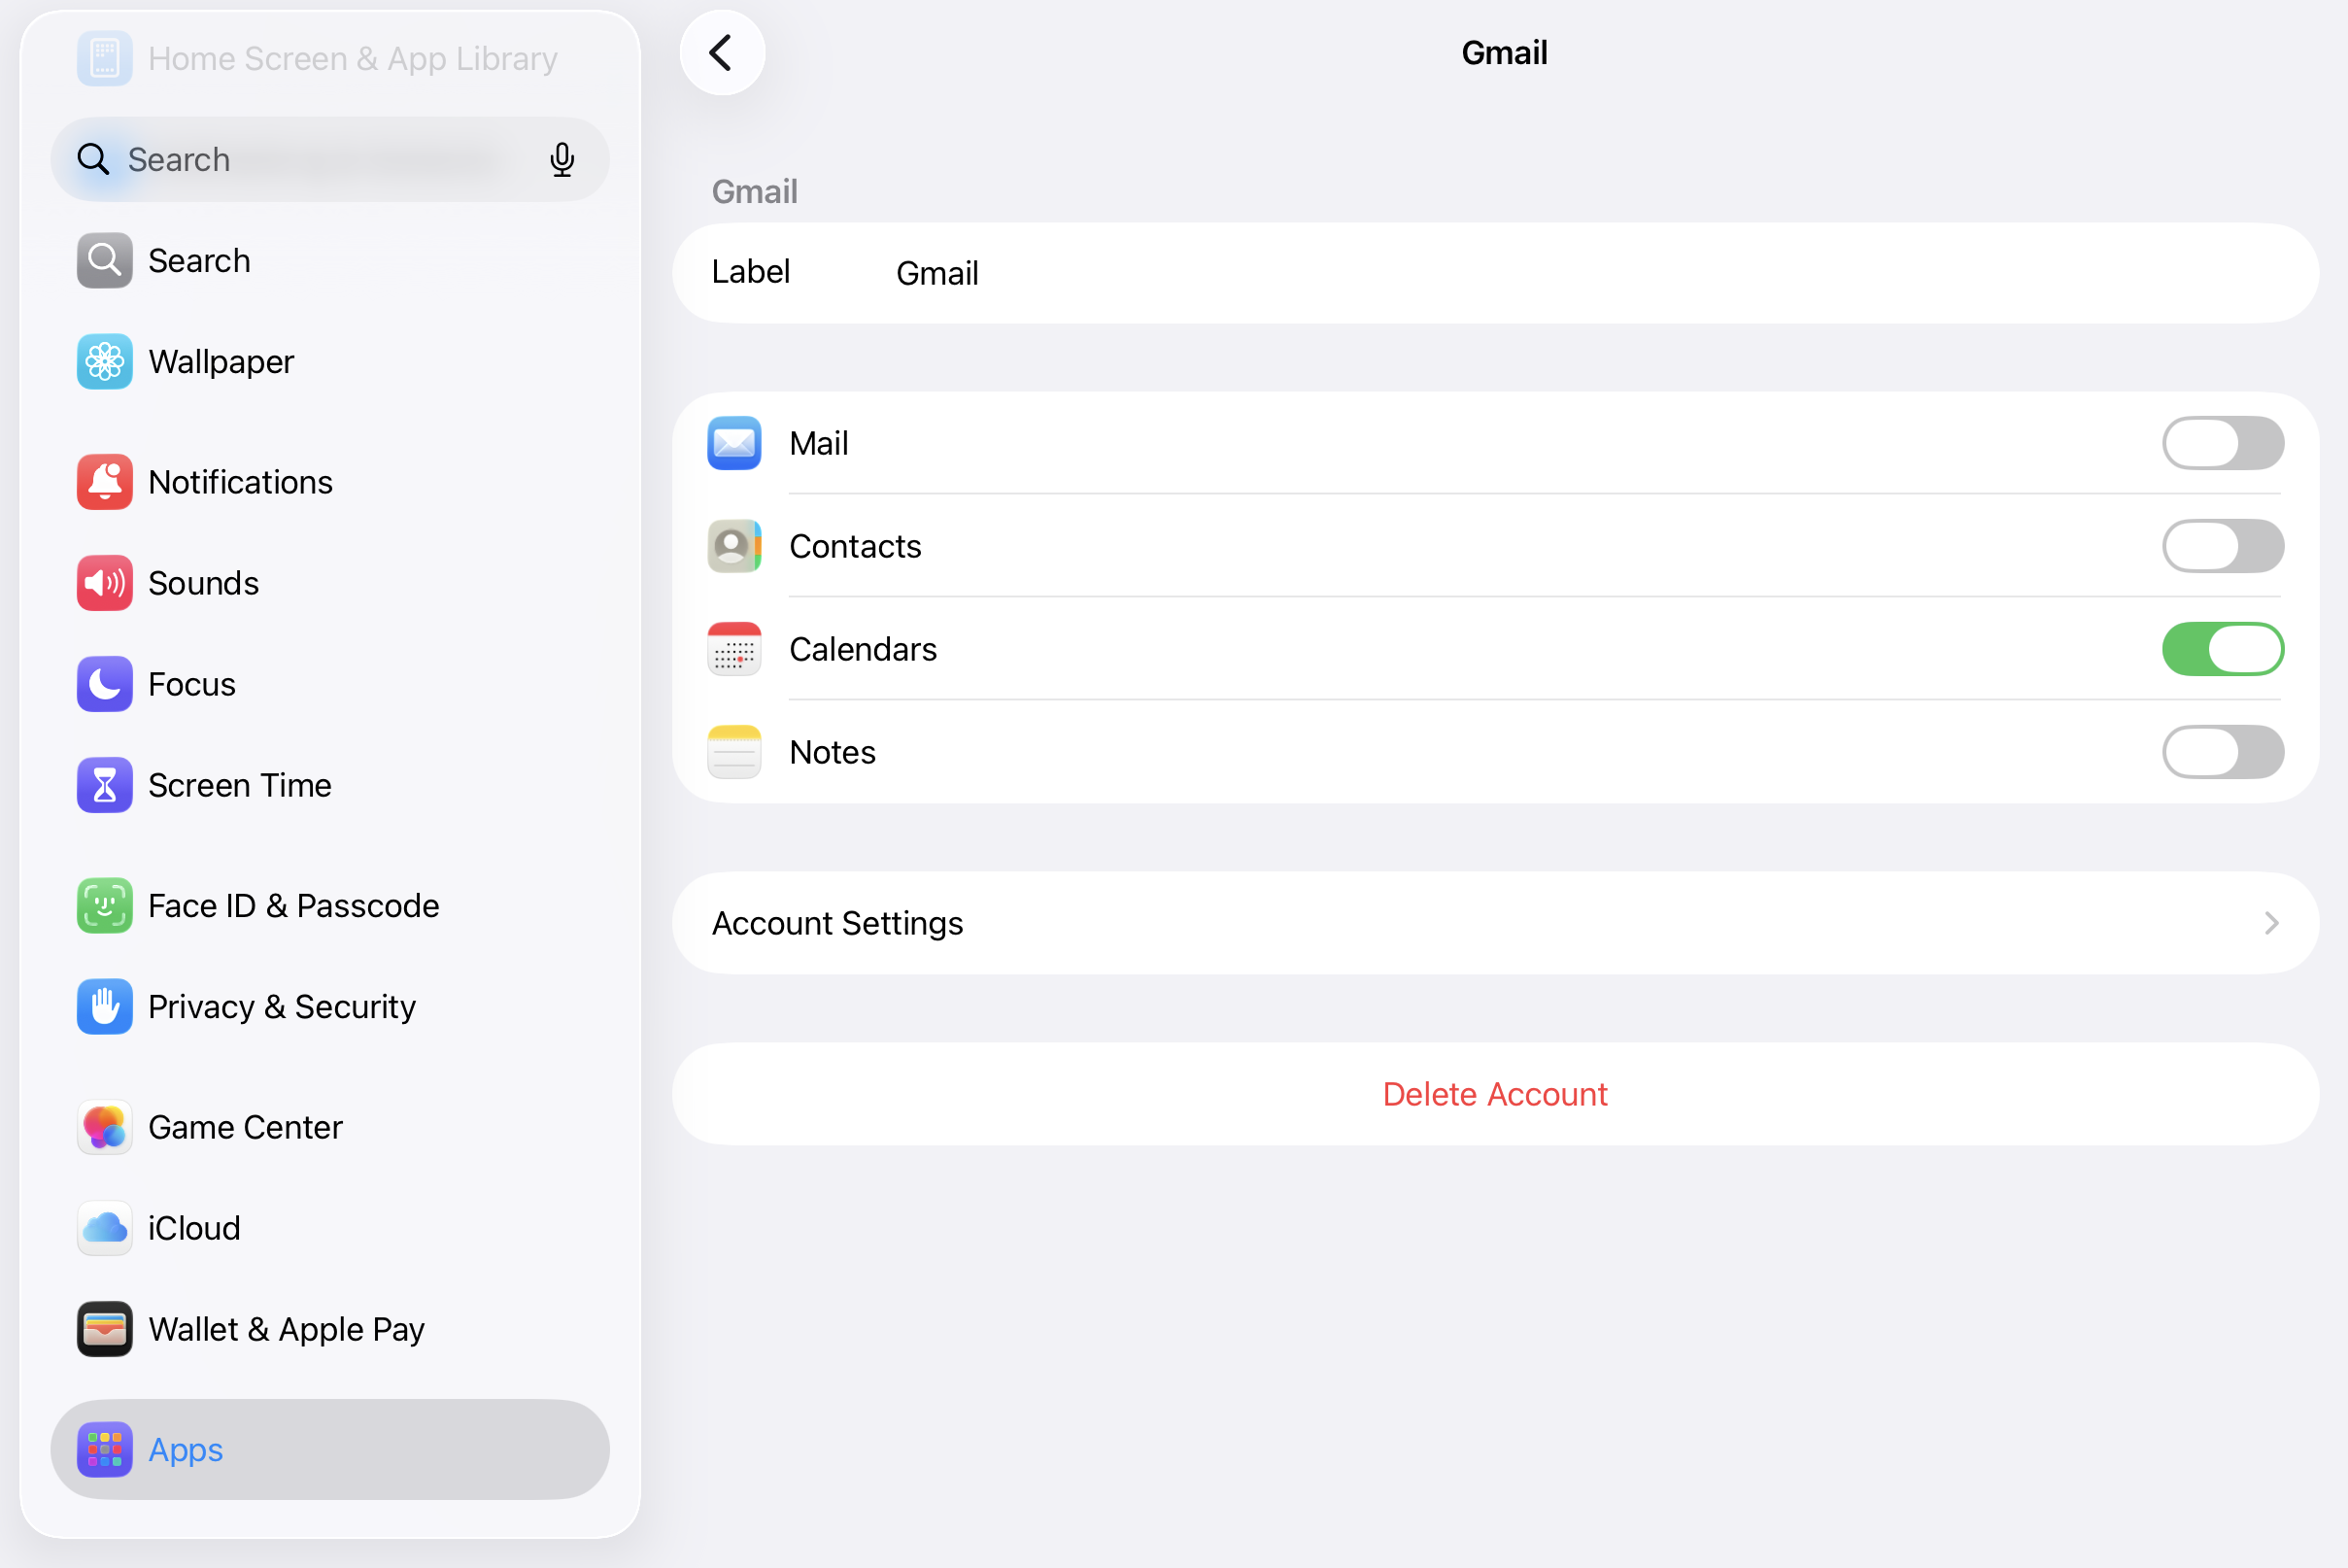The image size is (2348, 1568).
Task: Click the Calendars app icon
Action: (735, 650)
